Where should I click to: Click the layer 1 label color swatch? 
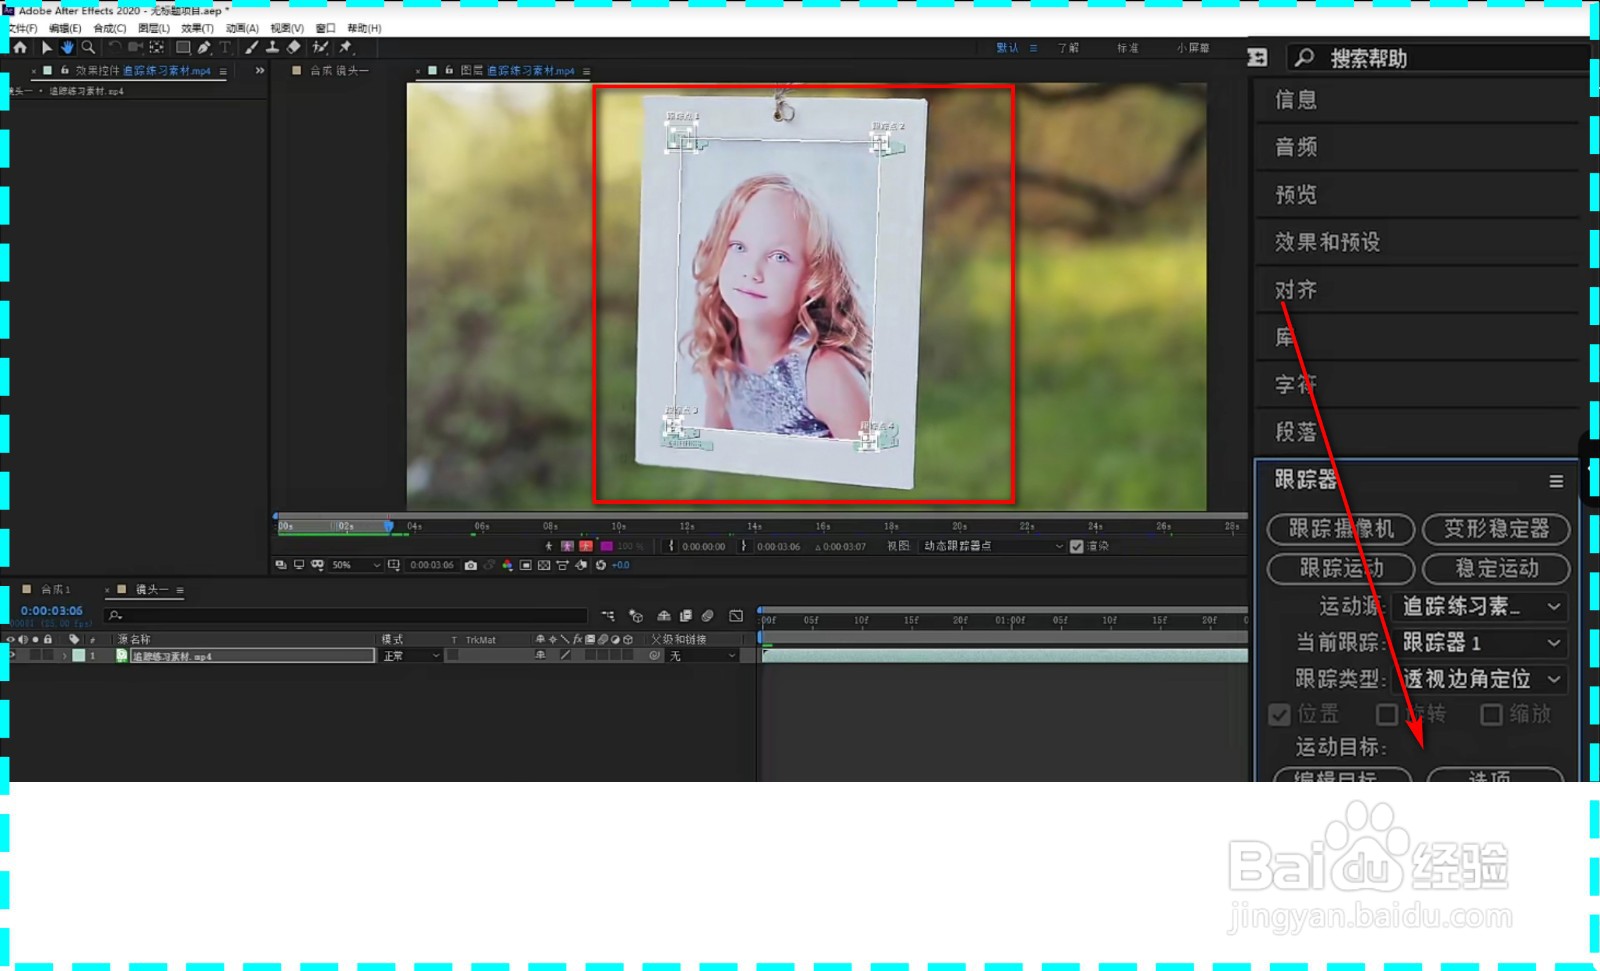click(79, 656)
